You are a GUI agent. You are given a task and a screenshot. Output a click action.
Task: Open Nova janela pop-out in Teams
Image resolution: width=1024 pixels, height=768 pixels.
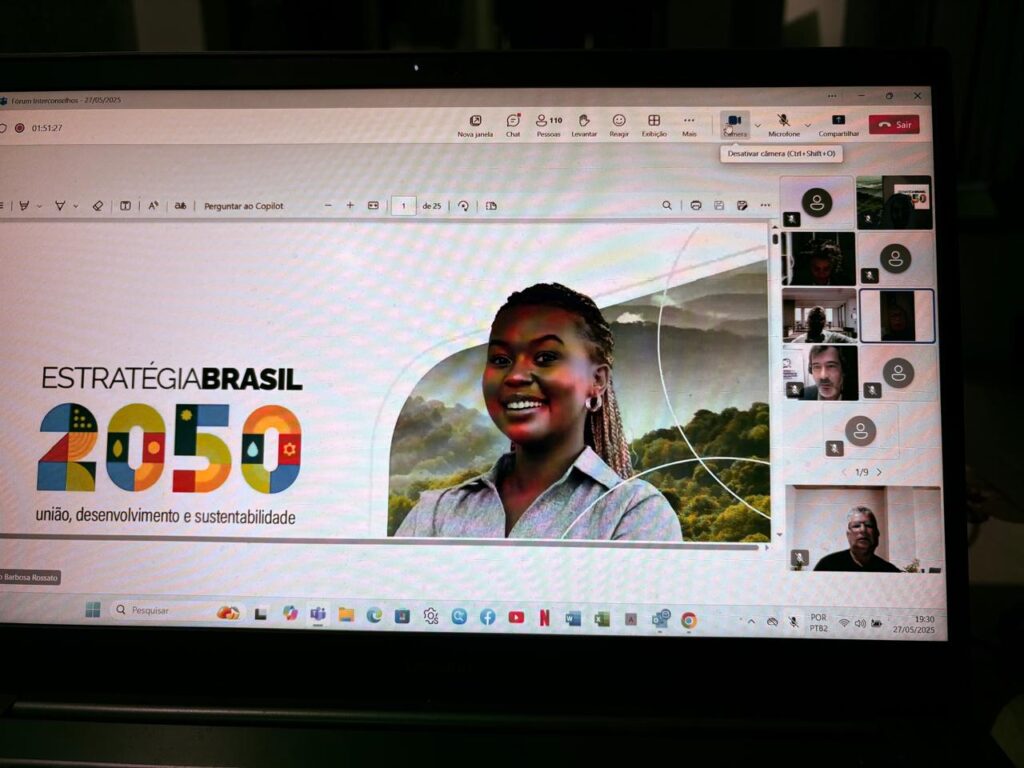pos(475,125)
